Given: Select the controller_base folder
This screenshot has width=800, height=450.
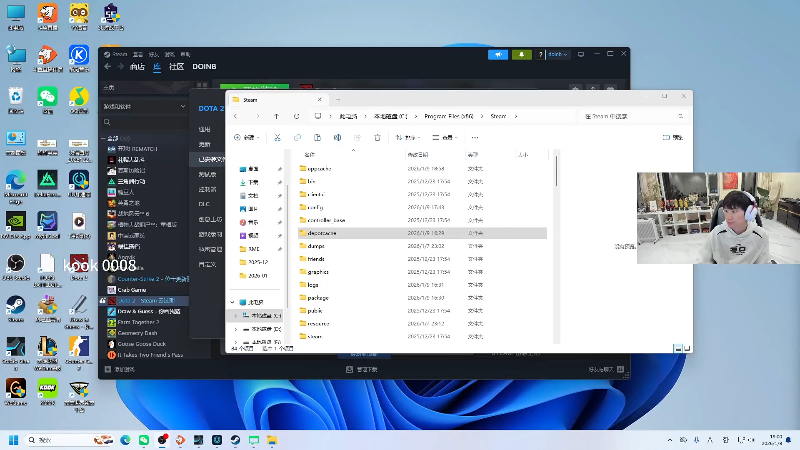Looking at the screenshot, I should click(x=326, y=220).
